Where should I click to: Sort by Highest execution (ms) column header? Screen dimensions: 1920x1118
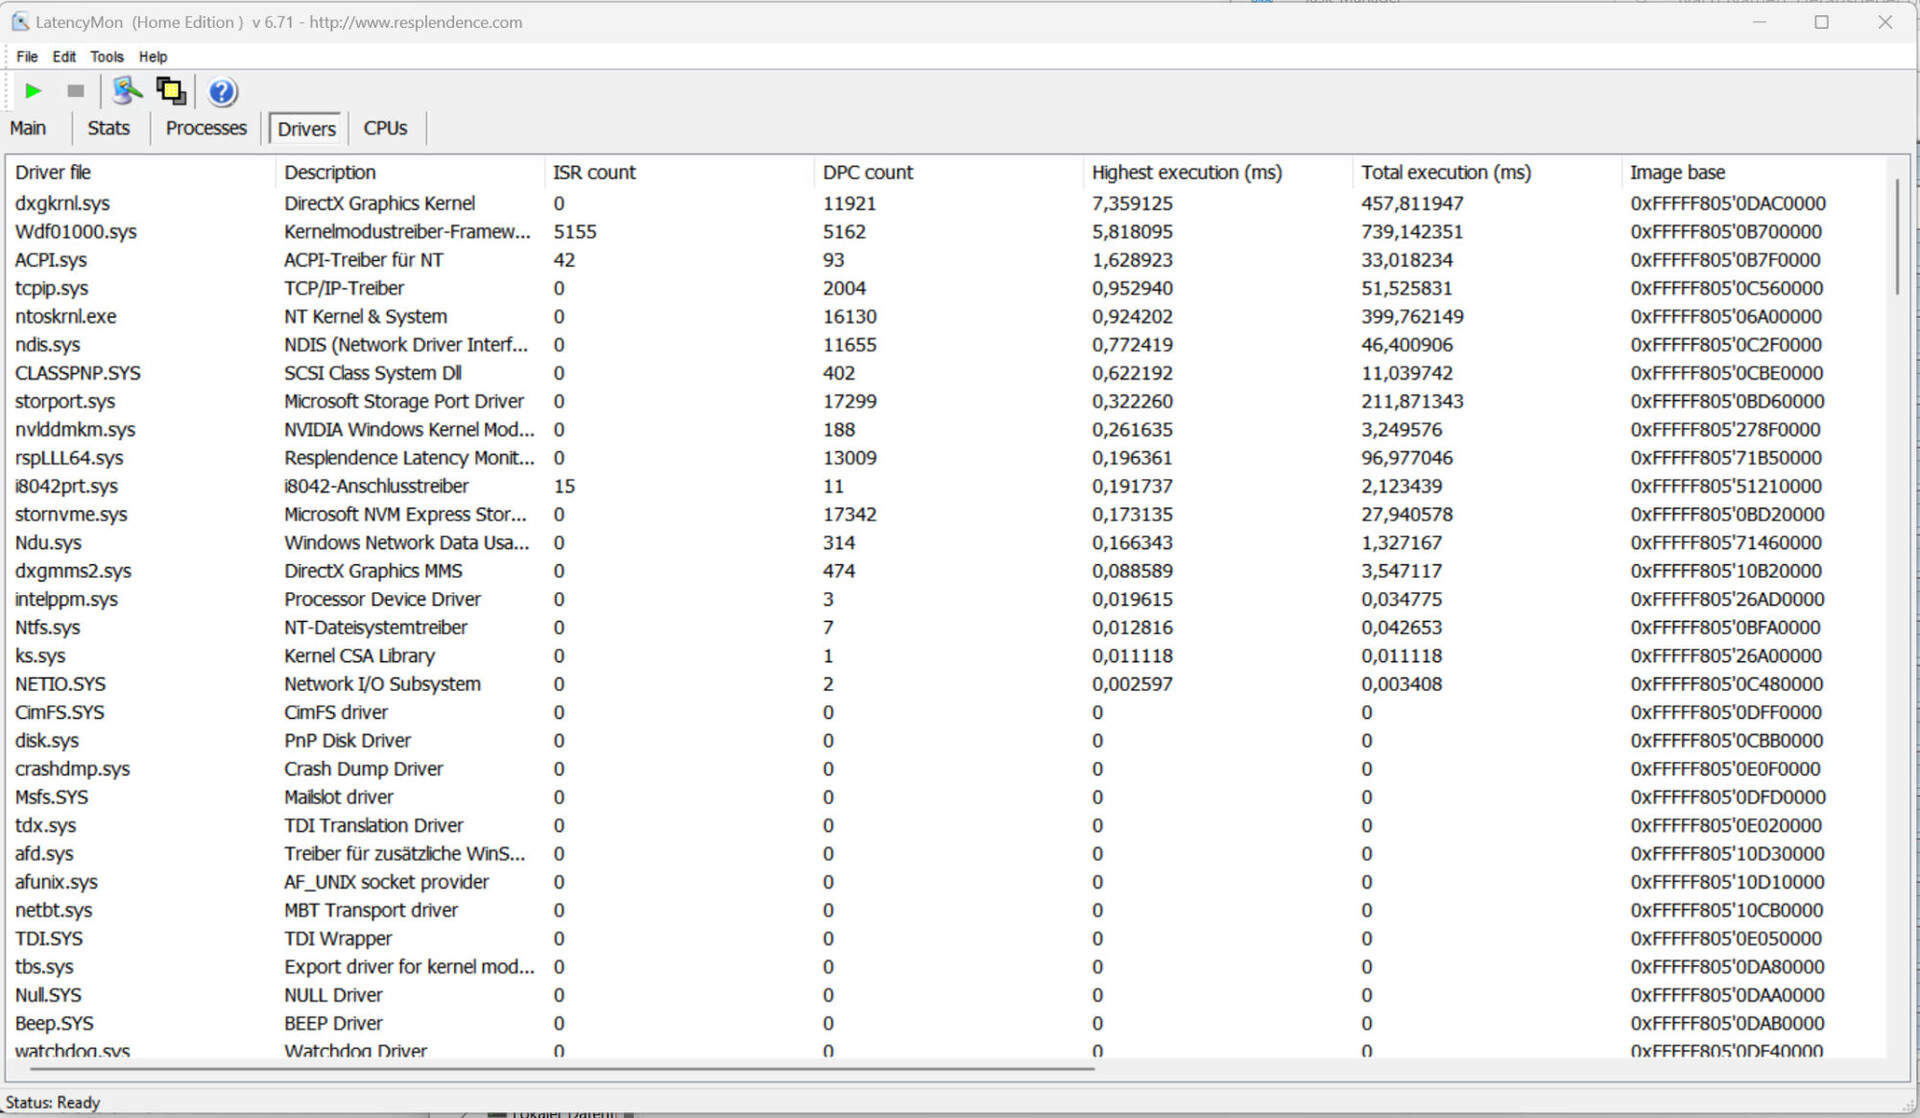[x=1186, y=172]
